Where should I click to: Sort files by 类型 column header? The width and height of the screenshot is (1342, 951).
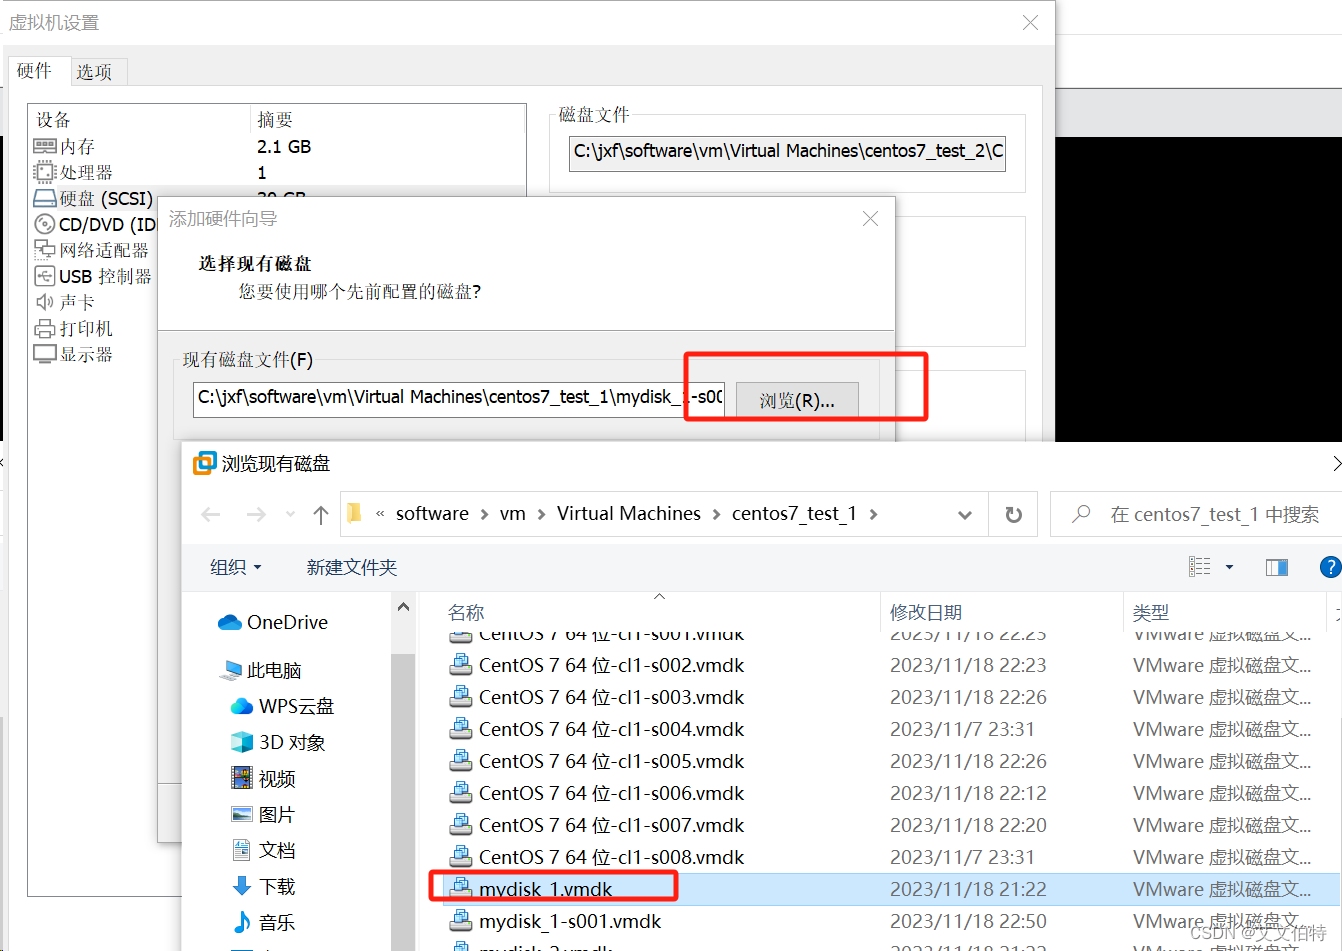click(x=1151, y=612)
